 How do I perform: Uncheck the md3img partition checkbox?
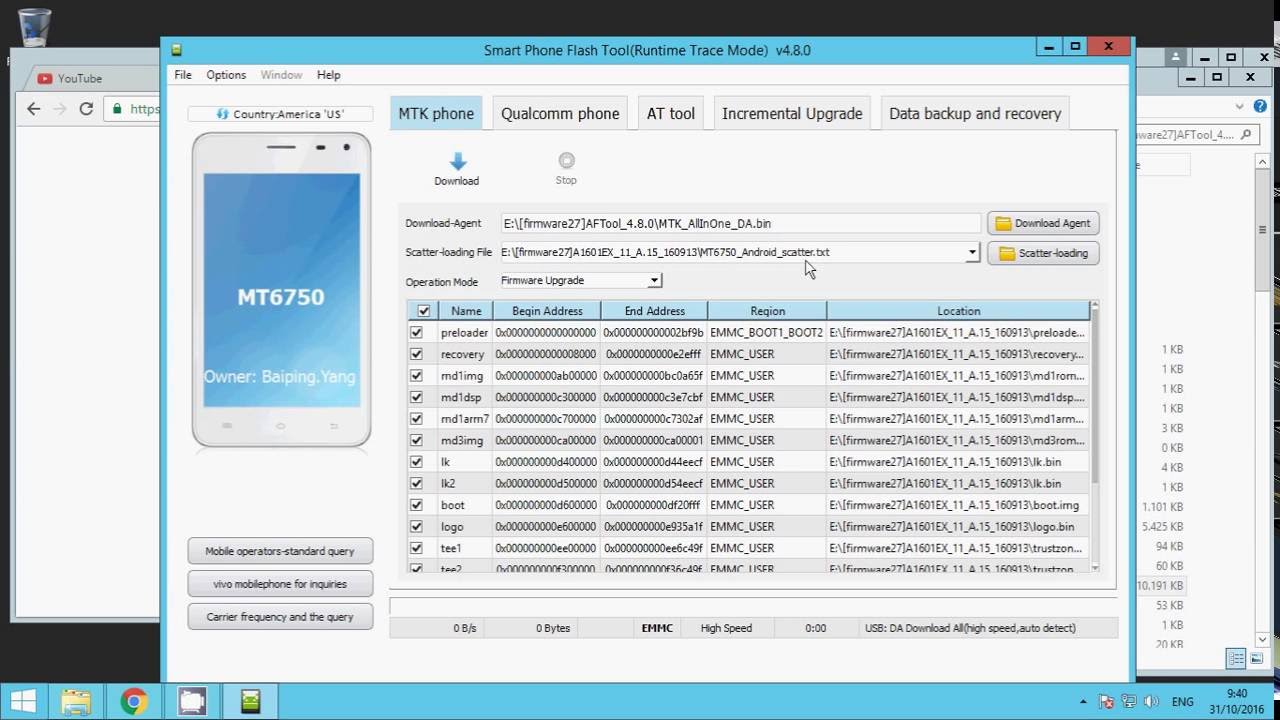tap(417, 440)
